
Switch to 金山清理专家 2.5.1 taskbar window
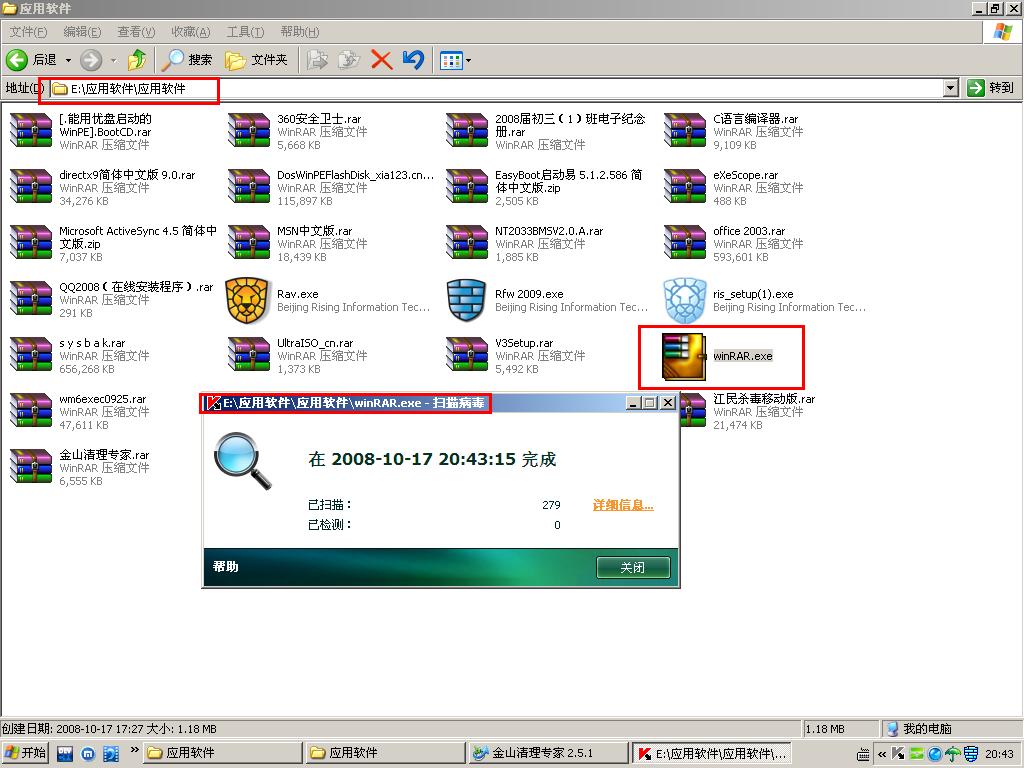tap(547, 753)
